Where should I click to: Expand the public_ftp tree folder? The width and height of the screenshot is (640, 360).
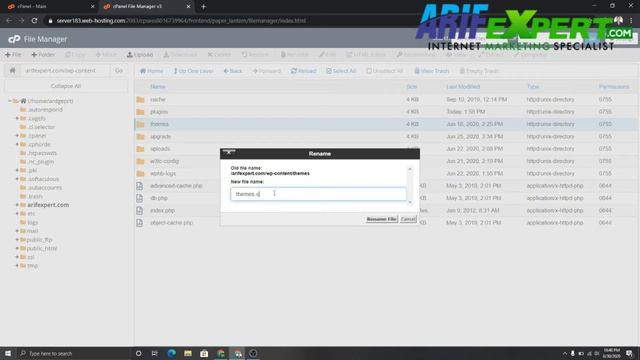point(17,240)
